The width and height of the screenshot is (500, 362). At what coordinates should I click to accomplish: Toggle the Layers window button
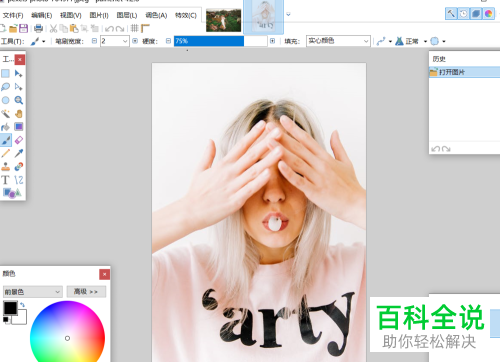click(x=476, y=14)
